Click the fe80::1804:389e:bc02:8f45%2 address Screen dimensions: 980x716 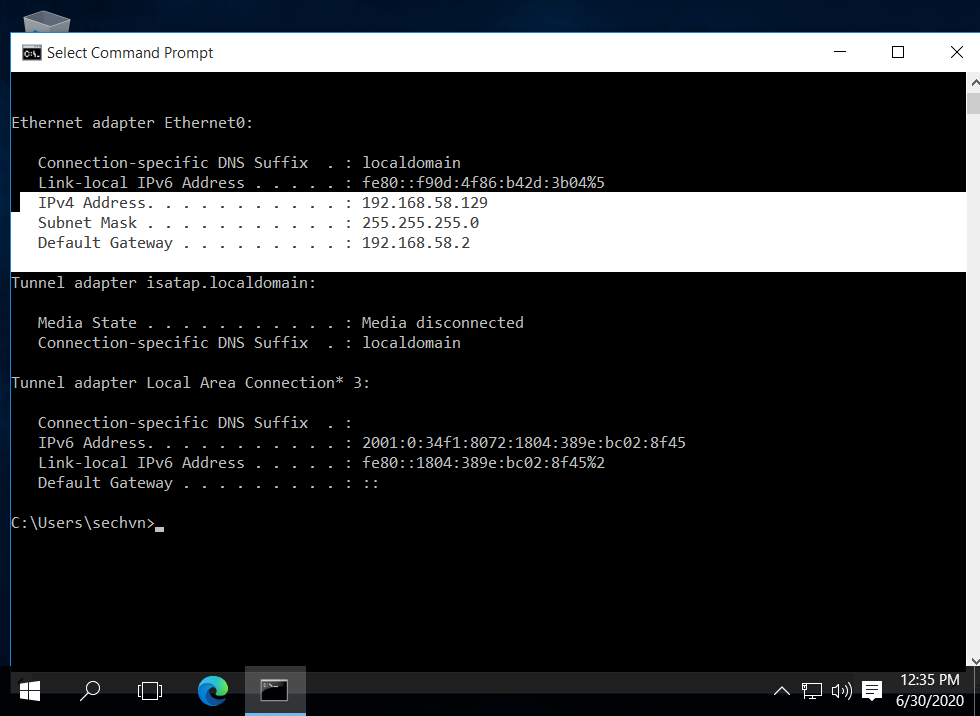pyautogui.click(x=483, y=463)
